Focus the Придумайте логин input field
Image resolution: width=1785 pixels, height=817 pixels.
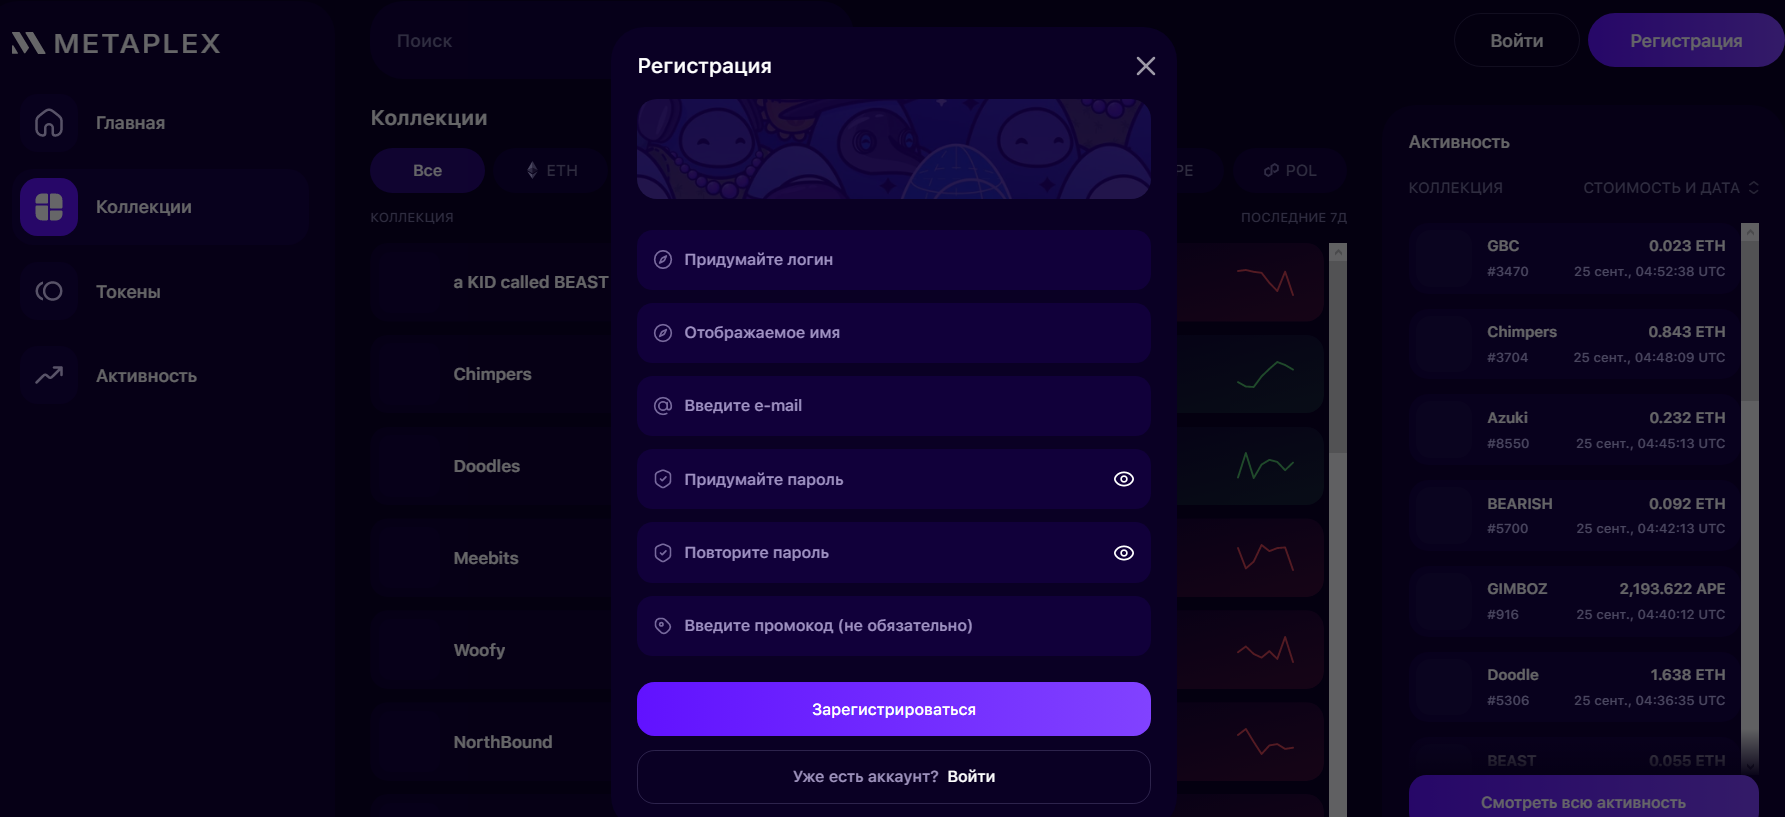894,260
